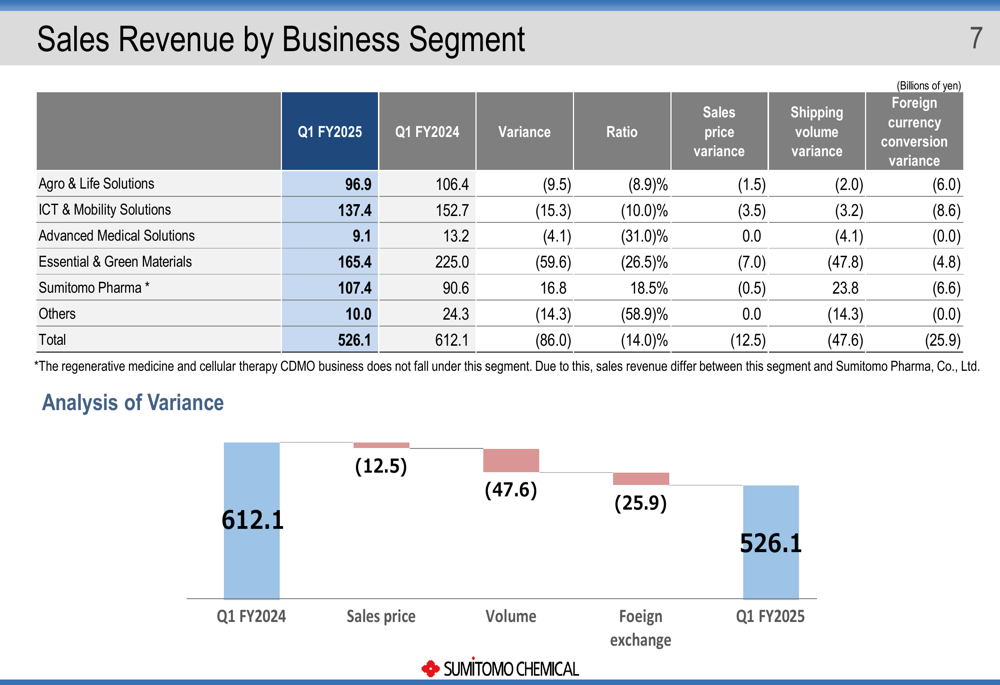Screen dimensions: 1000x685
Task: Select the Agro & Life Solutions row label
Action: [96, 184]
